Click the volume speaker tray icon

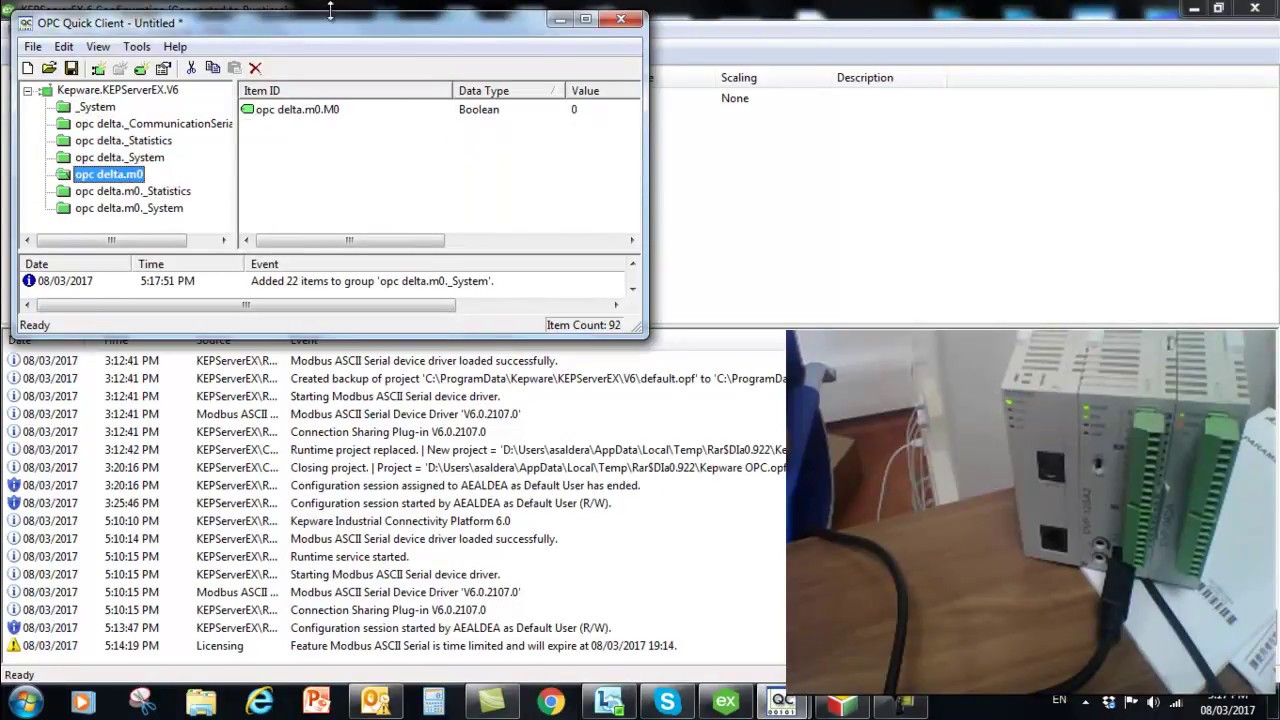click(x=1153, y=702)
